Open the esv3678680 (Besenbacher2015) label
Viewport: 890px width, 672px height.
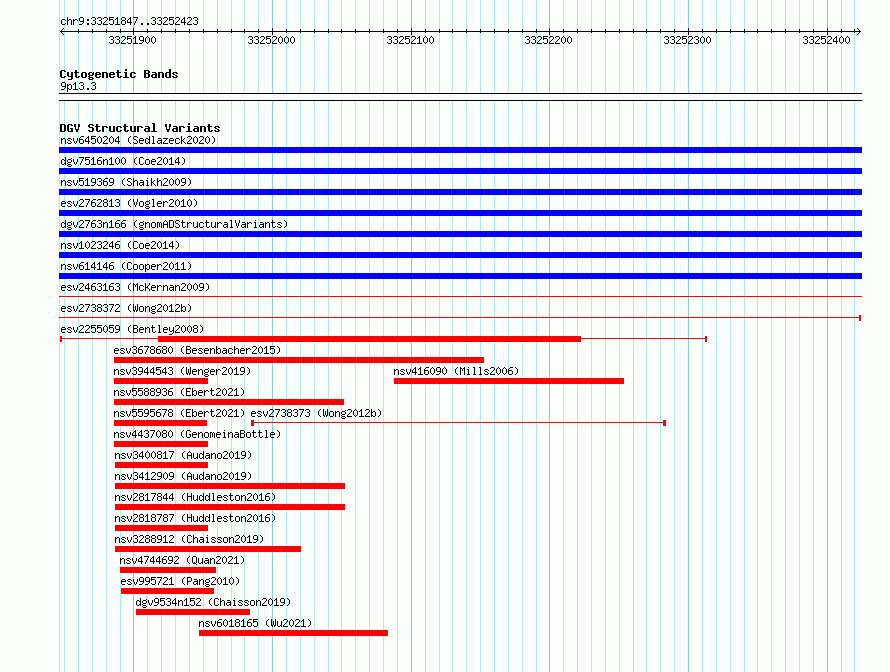[x=198, y=350]
